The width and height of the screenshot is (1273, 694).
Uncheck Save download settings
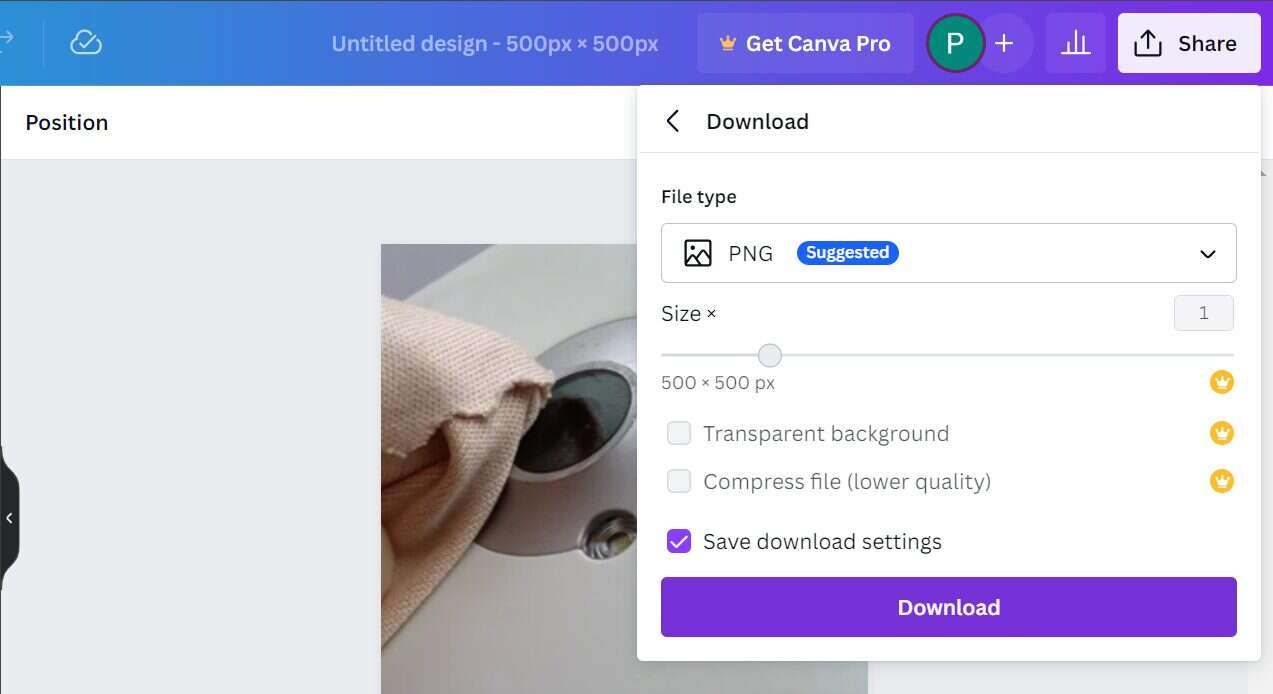tap(679, 541)
